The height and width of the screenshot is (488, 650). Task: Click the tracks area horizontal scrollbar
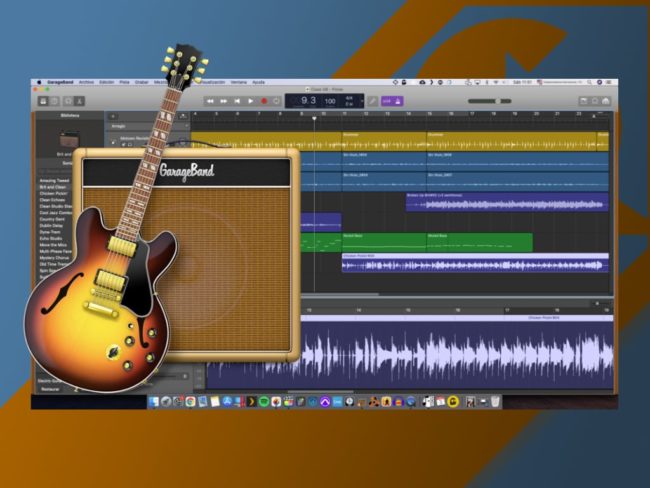tap(340, 294)
